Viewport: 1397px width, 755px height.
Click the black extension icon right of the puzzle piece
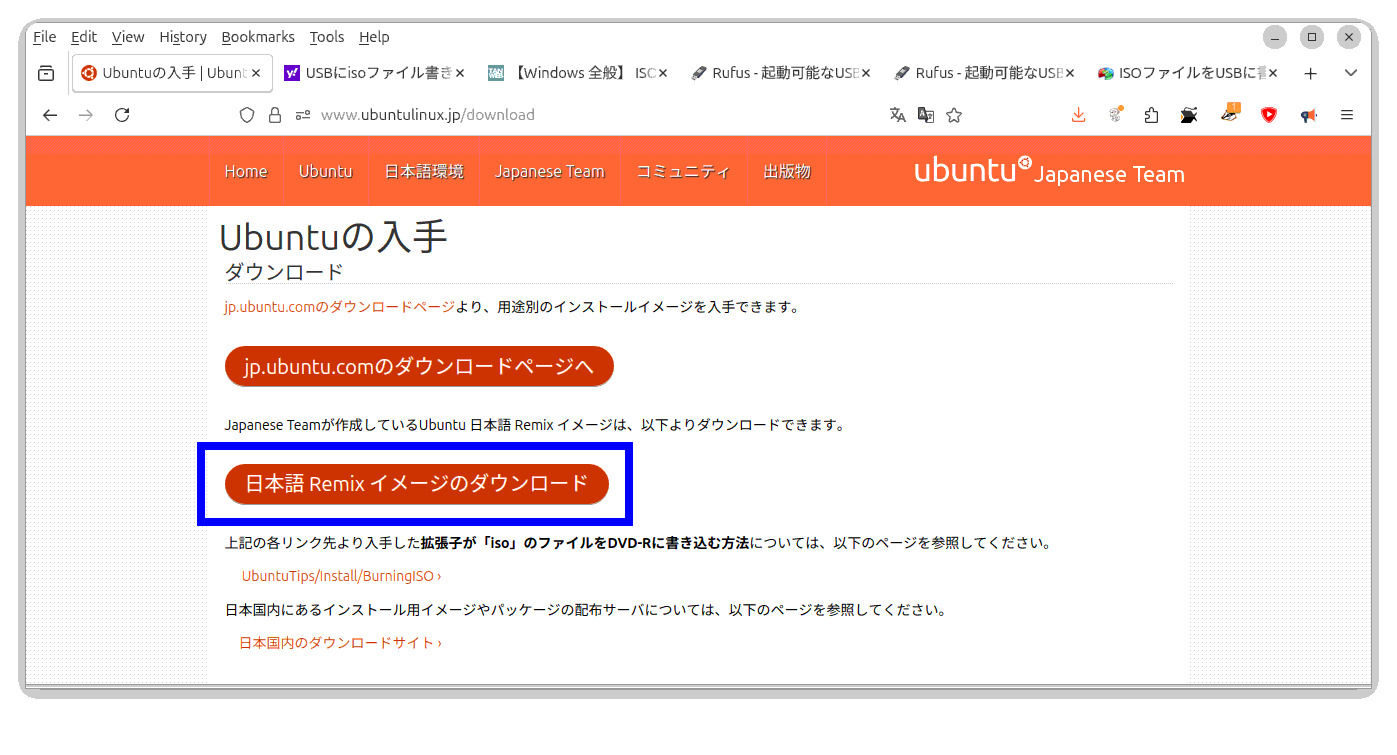point(1188,115)
